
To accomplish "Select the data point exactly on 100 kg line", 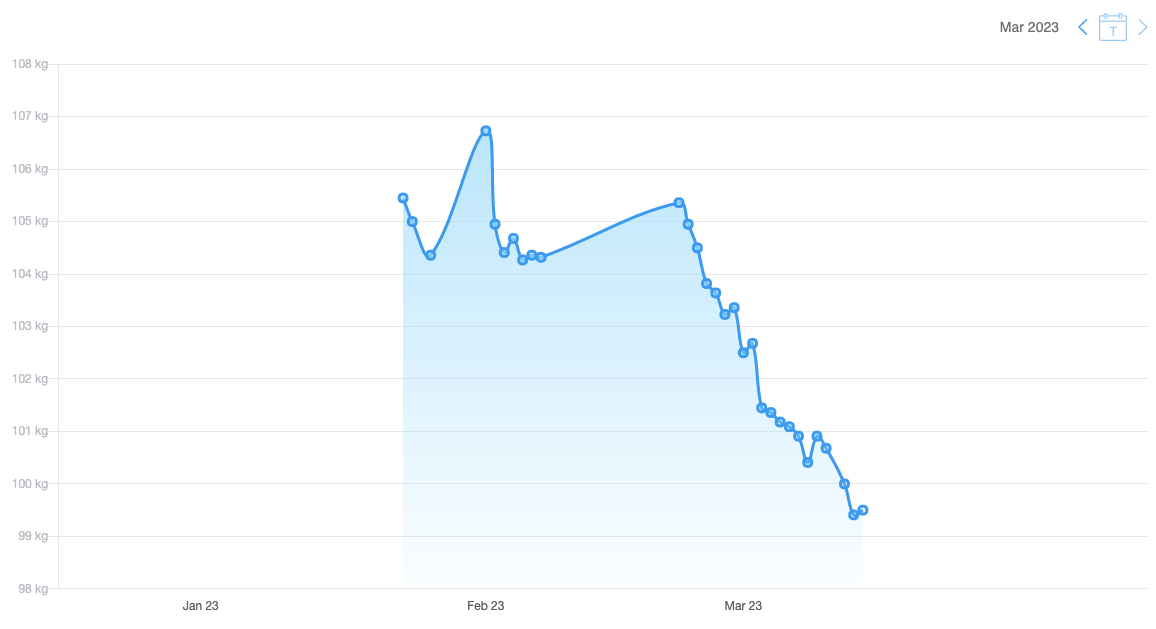I will pyautogui.click(x=845, y=484).
